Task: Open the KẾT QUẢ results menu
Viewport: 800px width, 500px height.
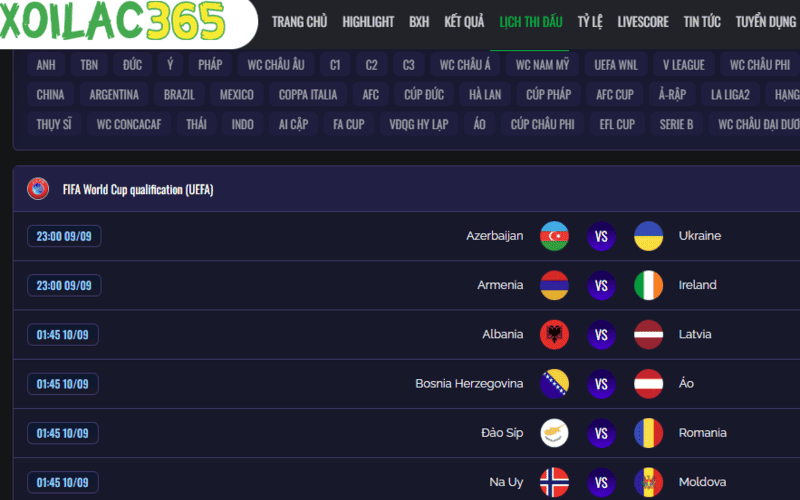Action: coord(464,22)
